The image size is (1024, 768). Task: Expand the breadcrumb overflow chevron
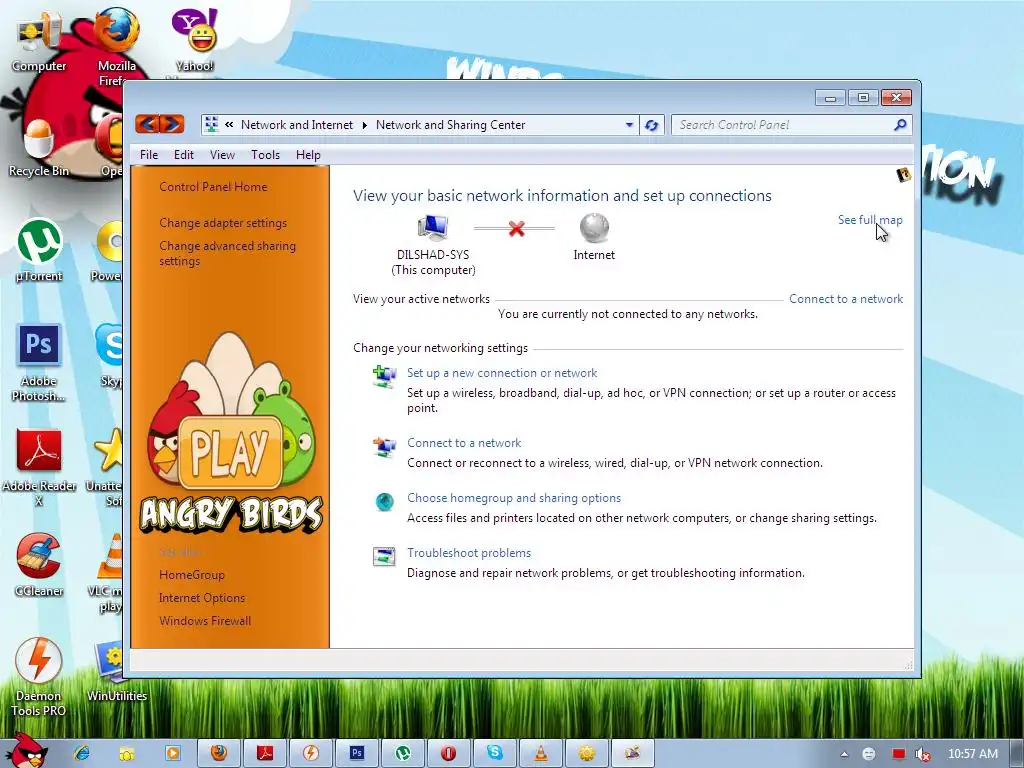229,124
